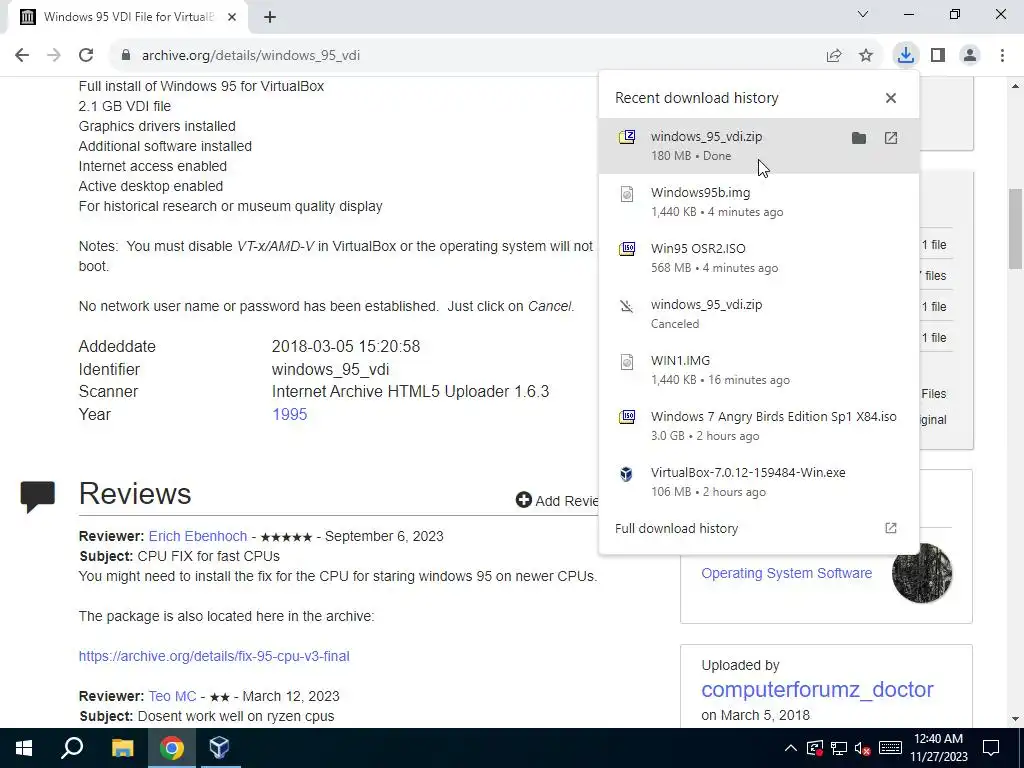Open the Windows95b.img download entry
Viewport: 1024px width, 768px height.
click(759, 202)
